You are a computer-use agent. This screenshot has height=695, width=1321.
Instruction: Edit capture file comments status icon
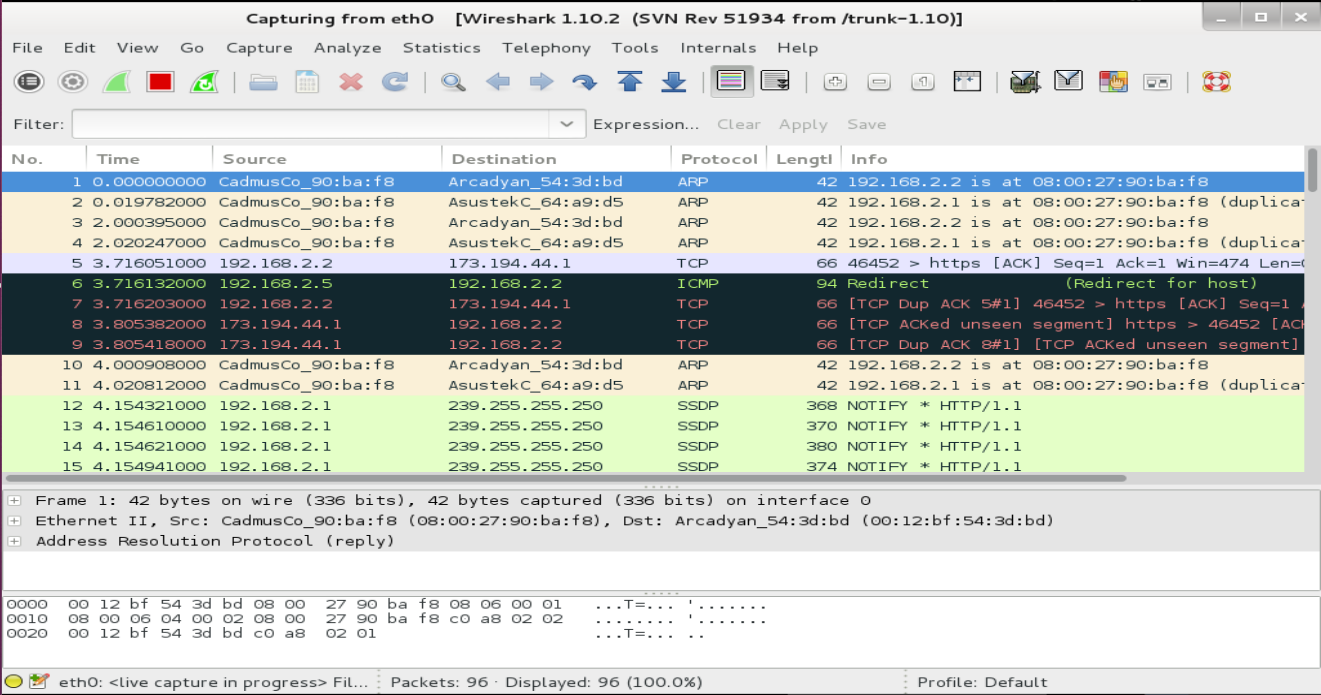click(39, 682)
